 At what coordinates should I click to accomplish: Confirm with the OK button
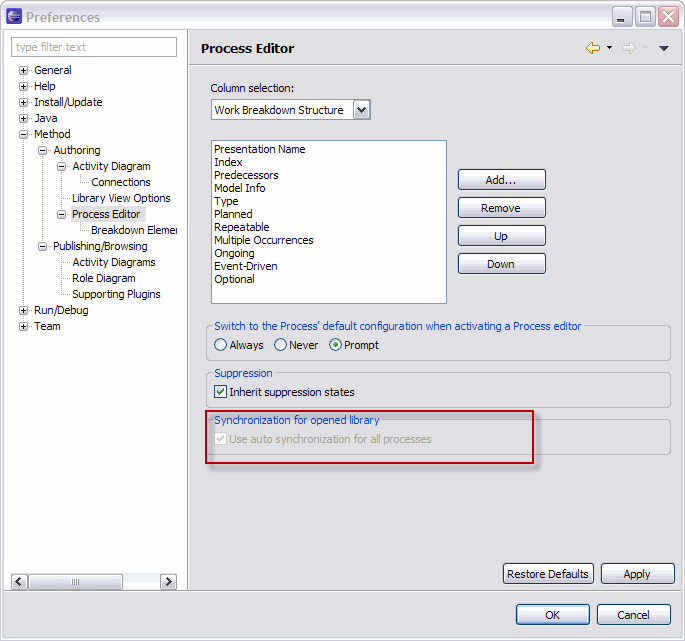coord(553,615)
